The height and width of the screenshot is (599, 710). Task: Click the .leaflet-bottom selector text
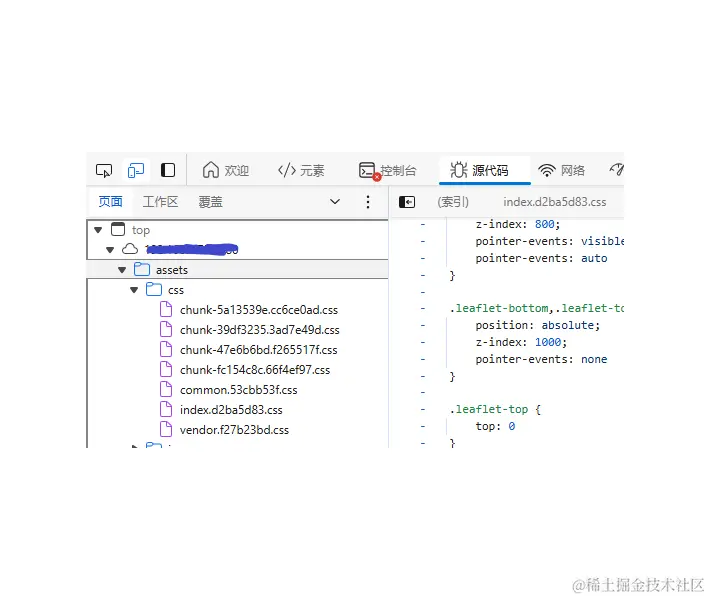(x=499, y=308)
